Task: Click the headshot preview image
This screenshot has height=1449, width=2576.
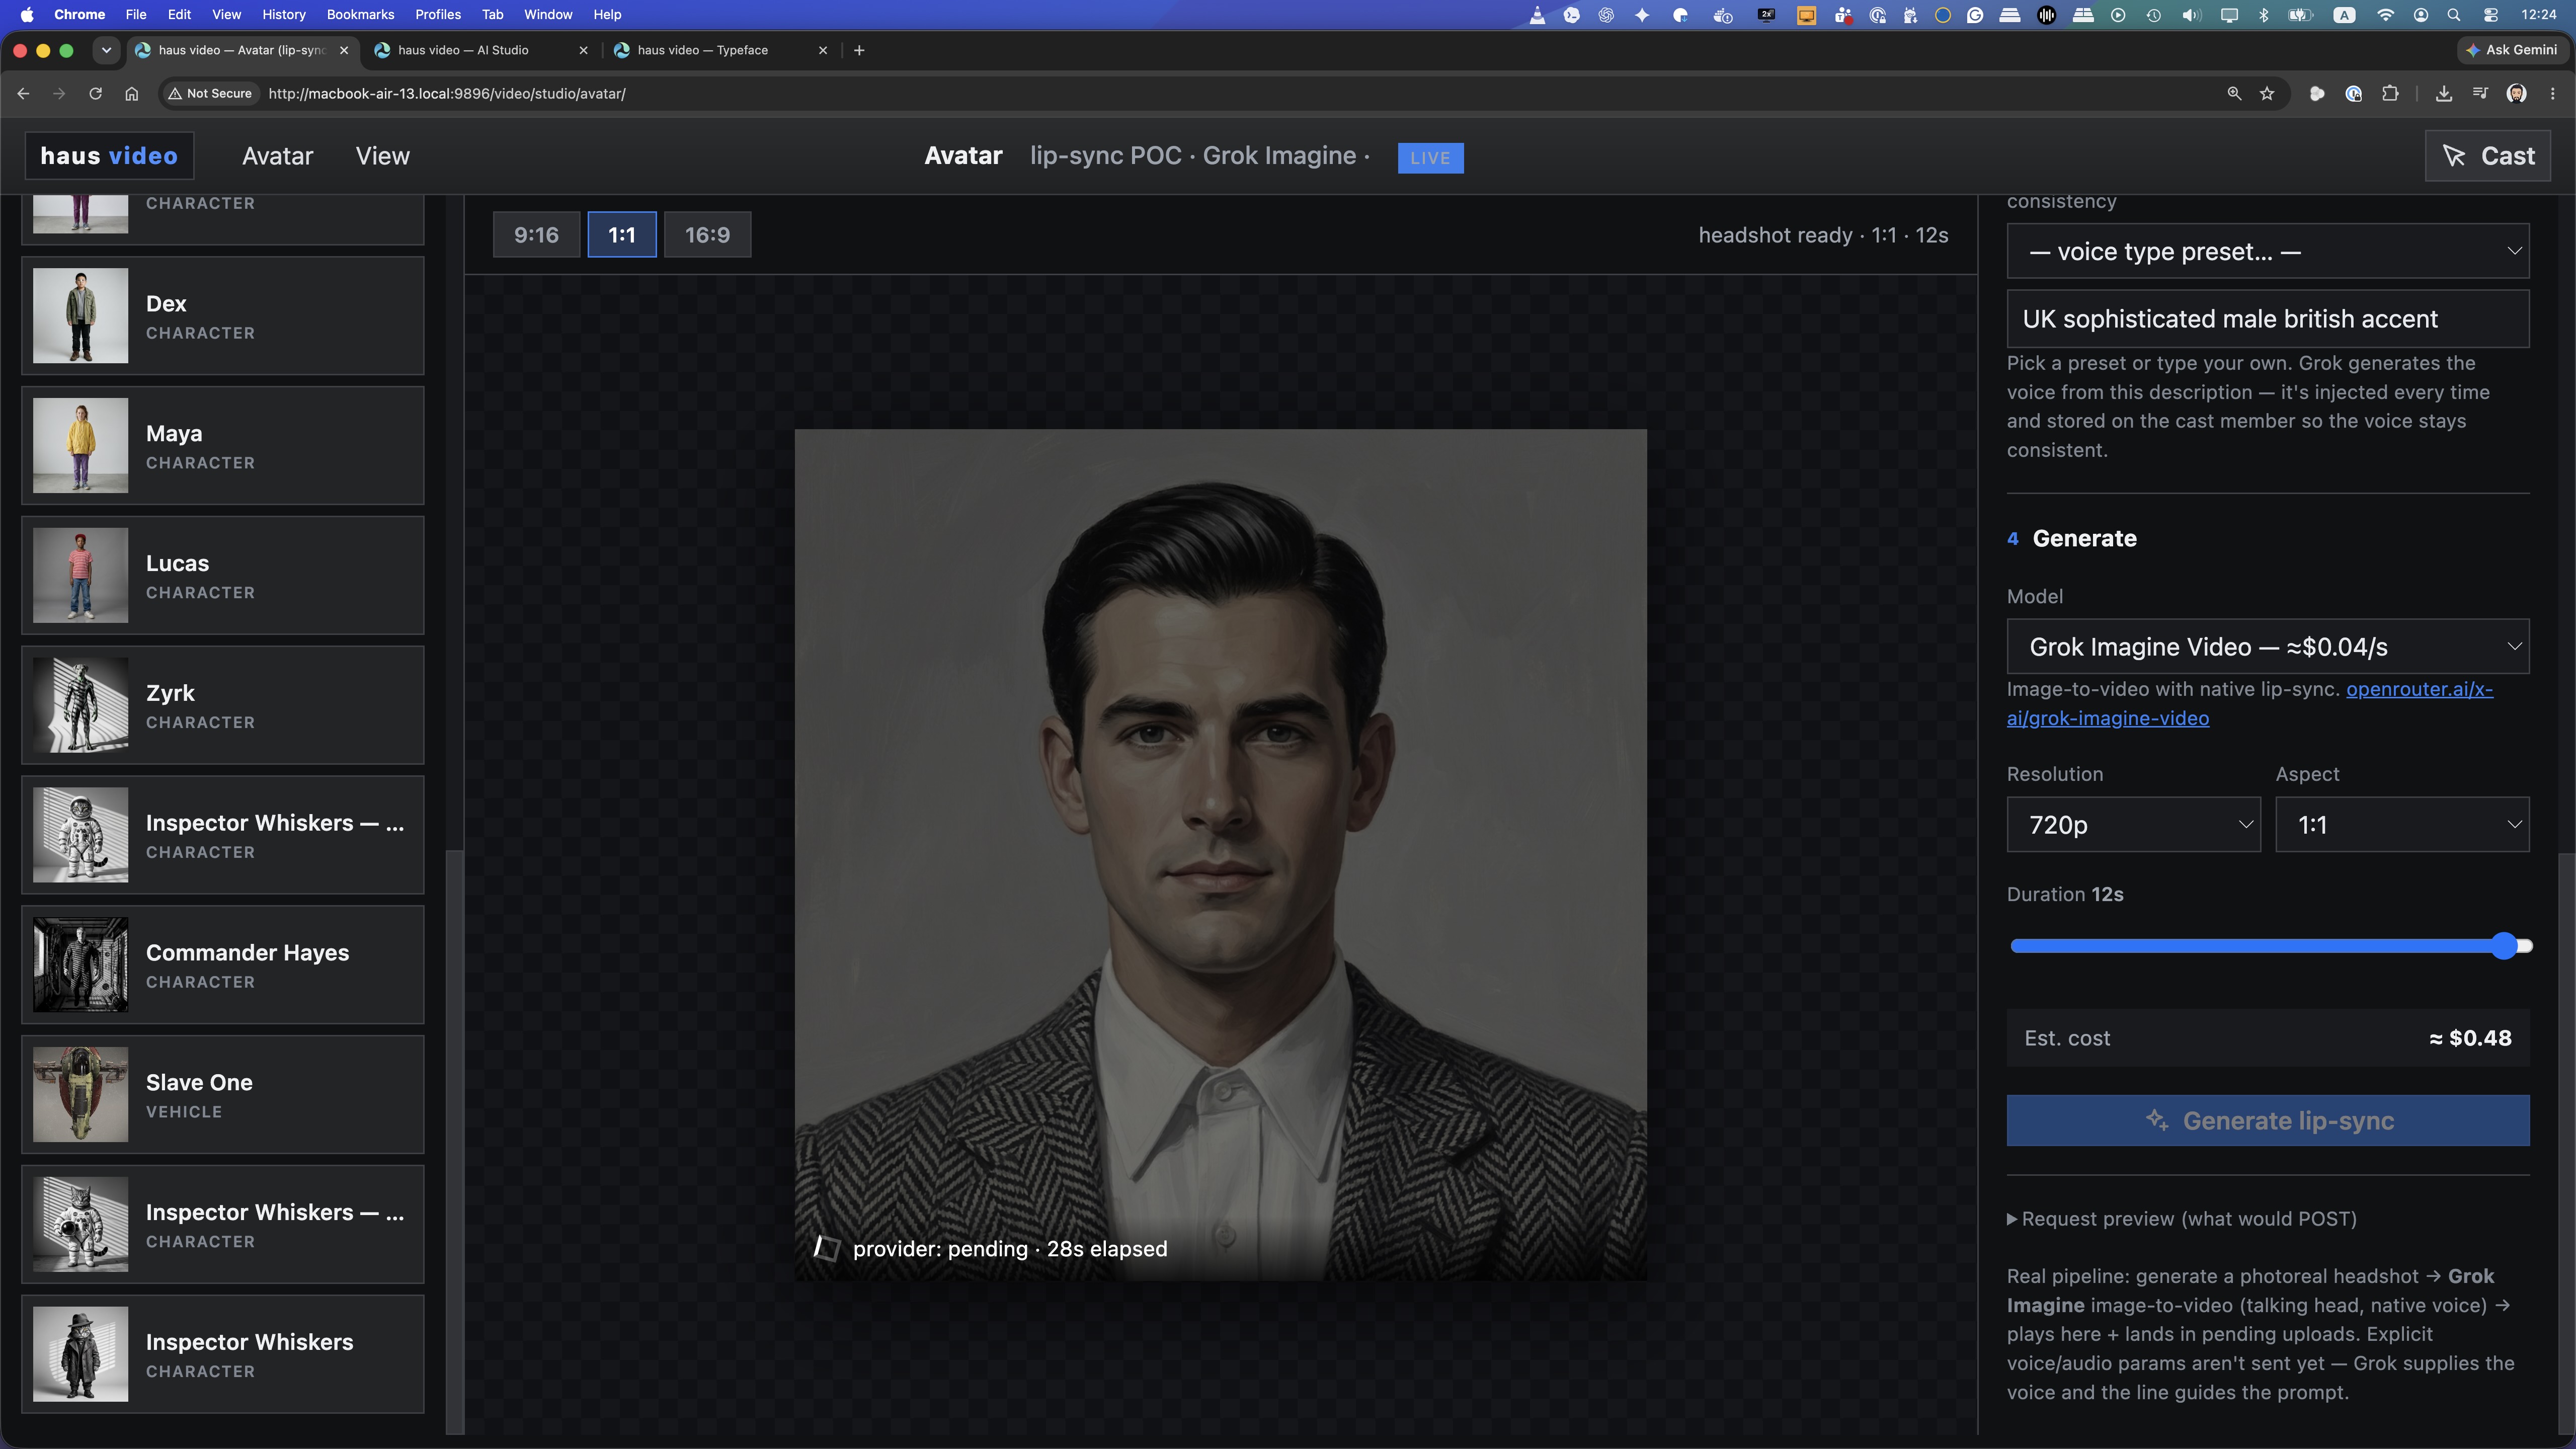Action: pyautogui.click(x=1220, y=855)
